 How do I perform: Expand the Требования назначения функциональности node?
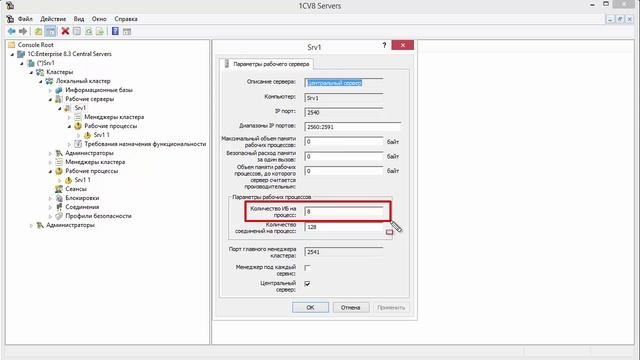69,144
